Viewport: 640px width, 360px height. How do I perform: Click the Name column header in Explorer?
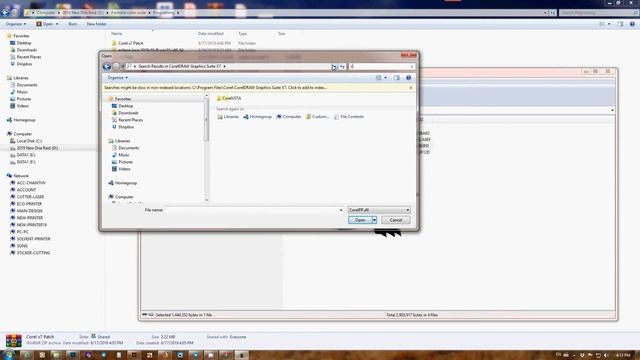pos(117,34)
